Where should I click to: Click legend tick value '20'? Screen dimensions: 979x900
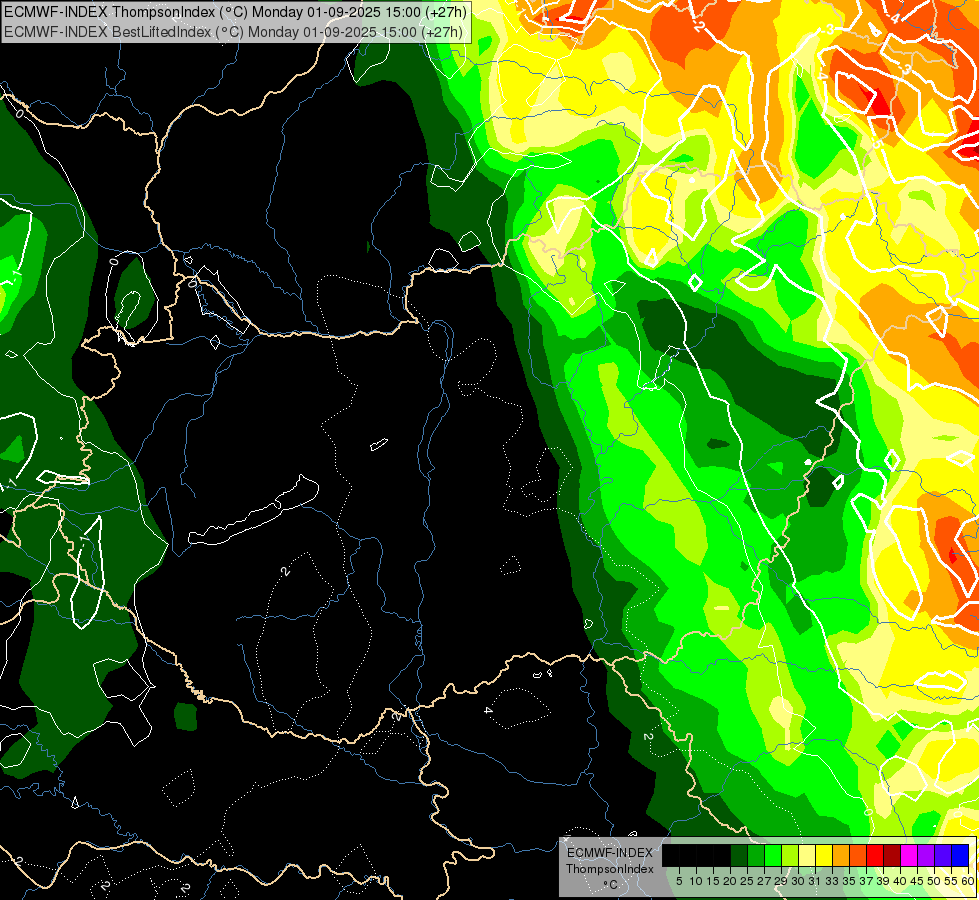coord(730,881)
